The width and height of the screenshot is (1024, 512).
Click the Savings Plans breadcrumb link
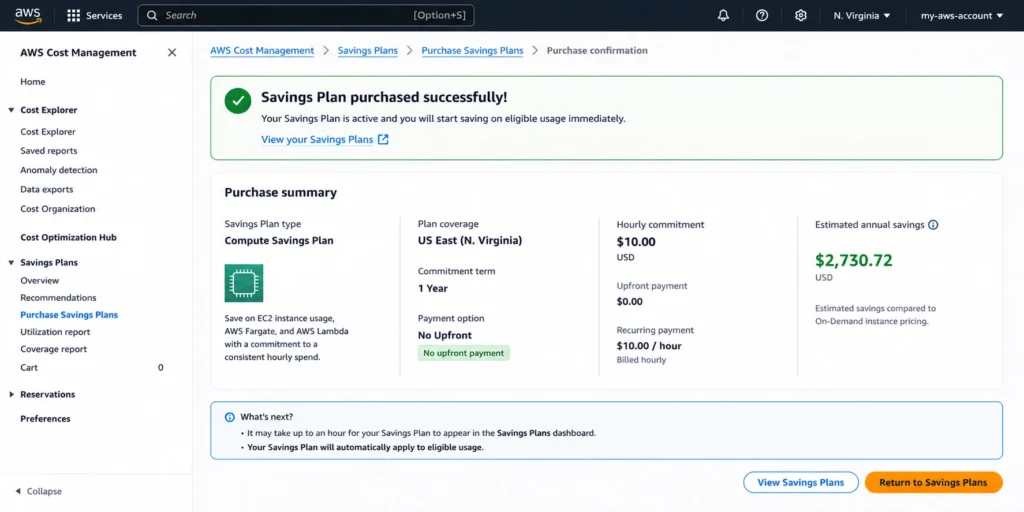pyautogui.click(x=368, y=50)
